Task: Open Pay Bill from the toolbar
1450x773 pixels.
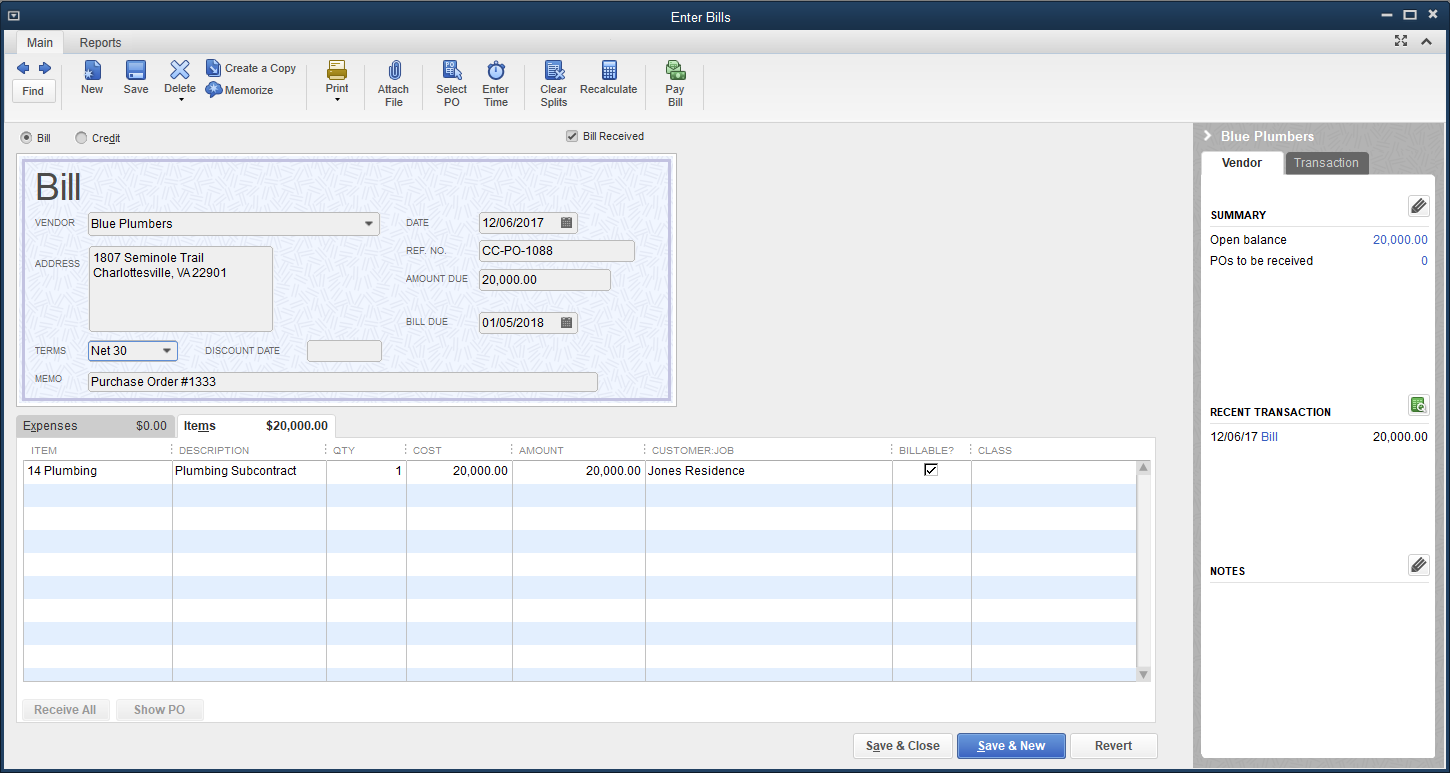Action: [675, 71]
